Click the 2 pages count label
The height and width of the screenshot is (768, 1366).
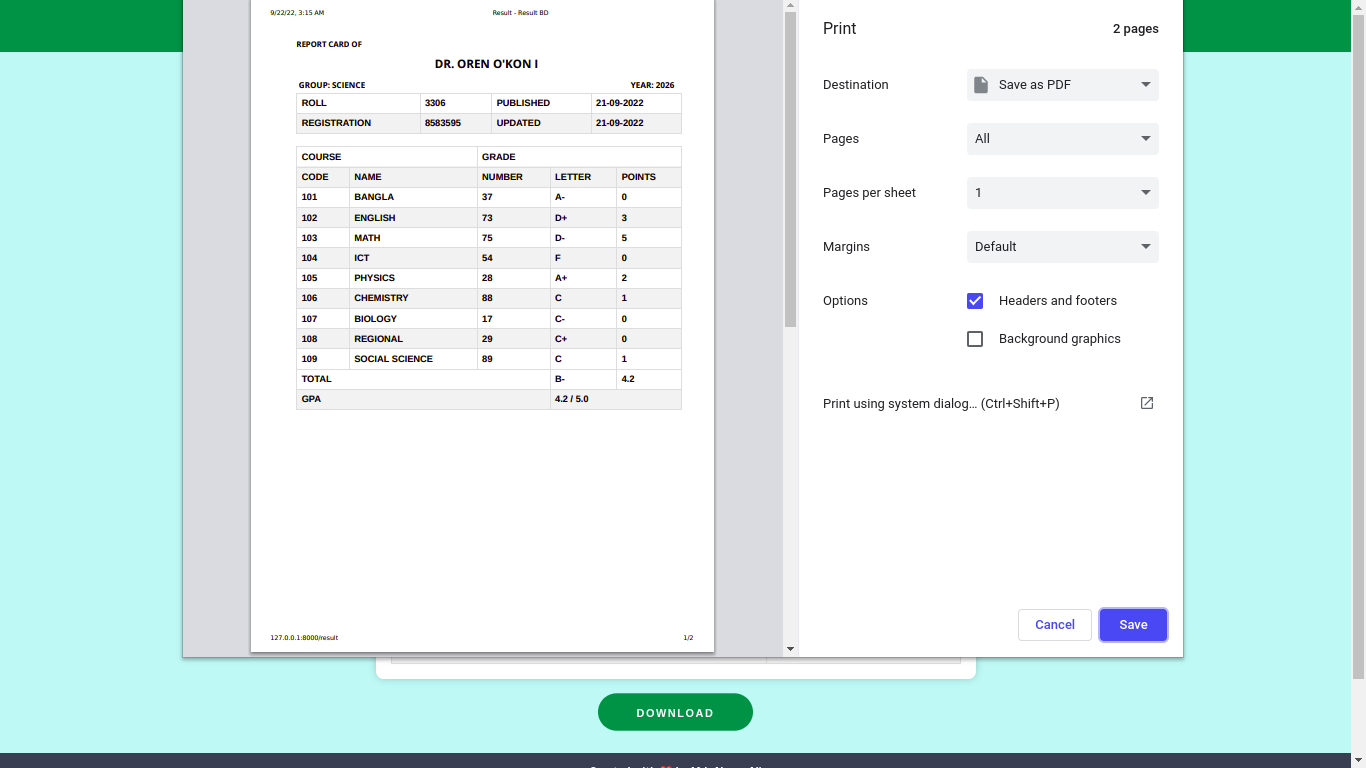(1136, 29)
